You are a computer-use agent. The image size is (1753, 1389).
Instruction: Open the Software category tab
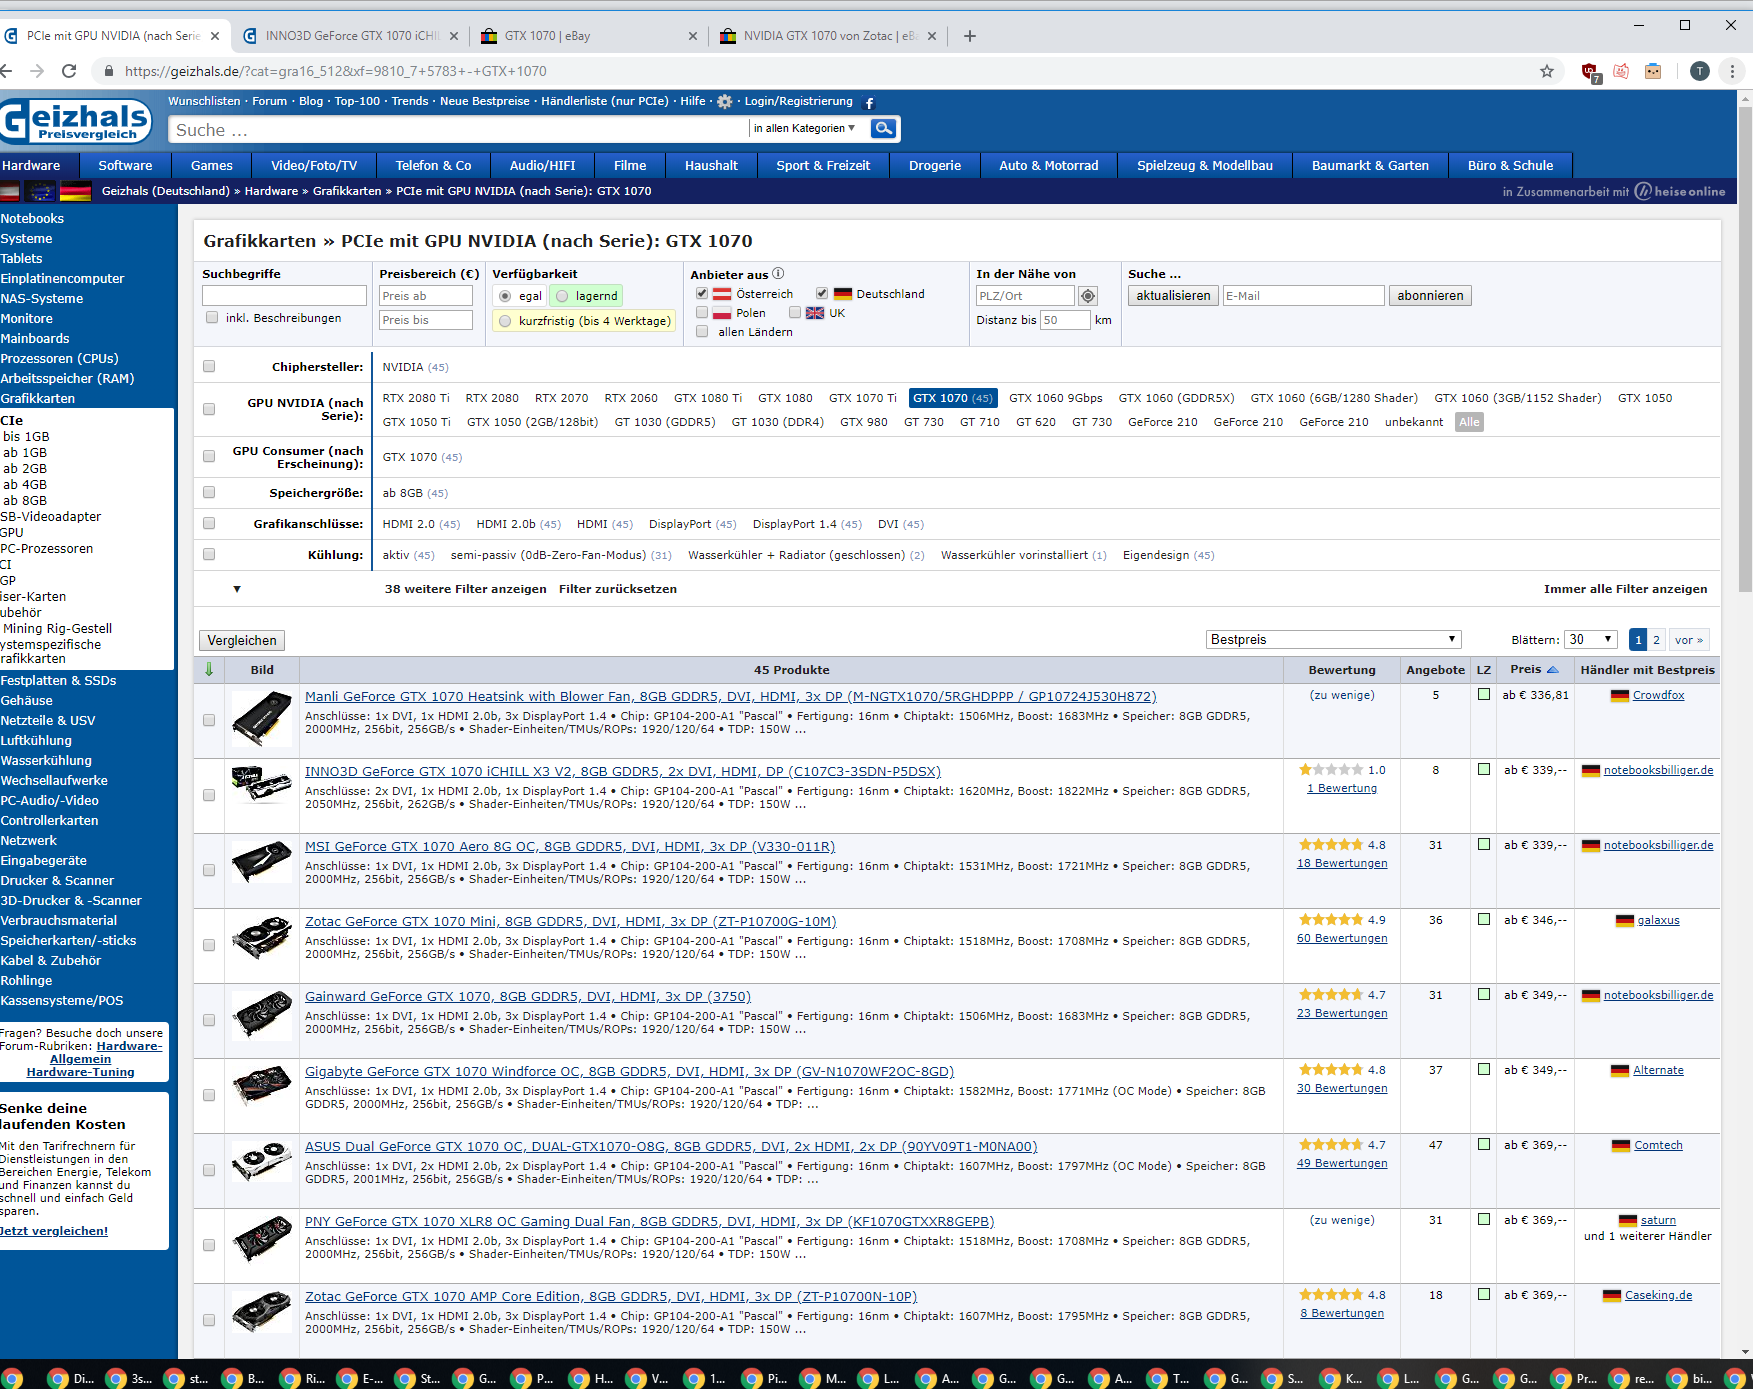coord(125,165)
